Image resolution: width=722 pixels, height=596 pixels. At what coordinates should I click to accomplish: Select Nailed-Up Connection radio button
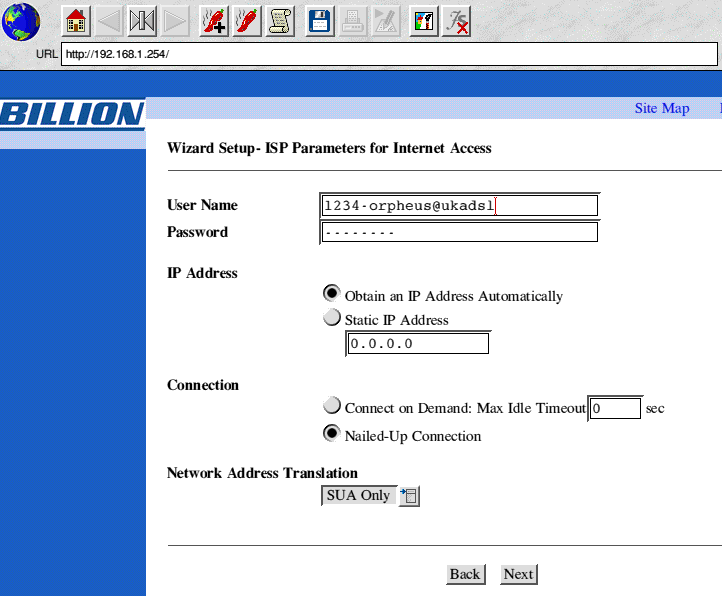click(331, 434)
